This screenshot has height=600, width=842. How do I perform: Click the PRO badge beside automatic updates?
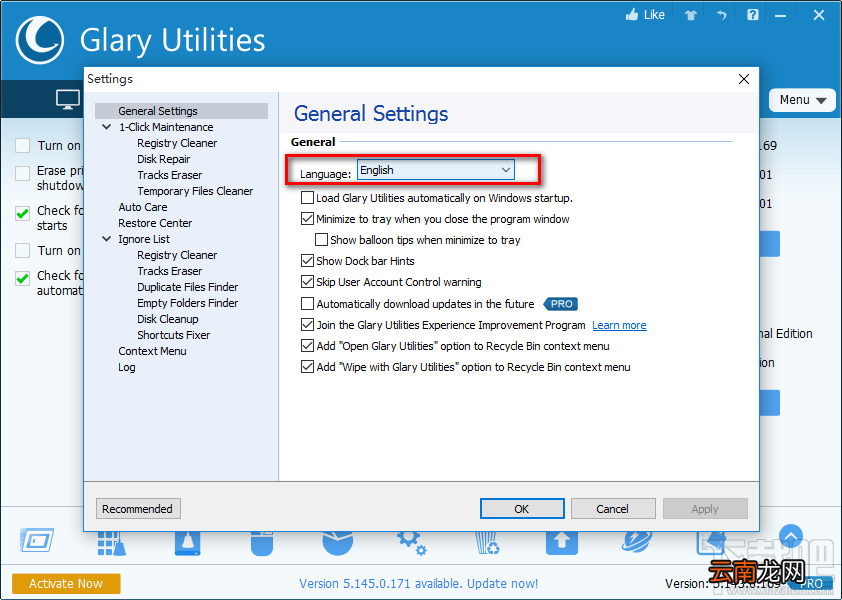pos(561,304)
